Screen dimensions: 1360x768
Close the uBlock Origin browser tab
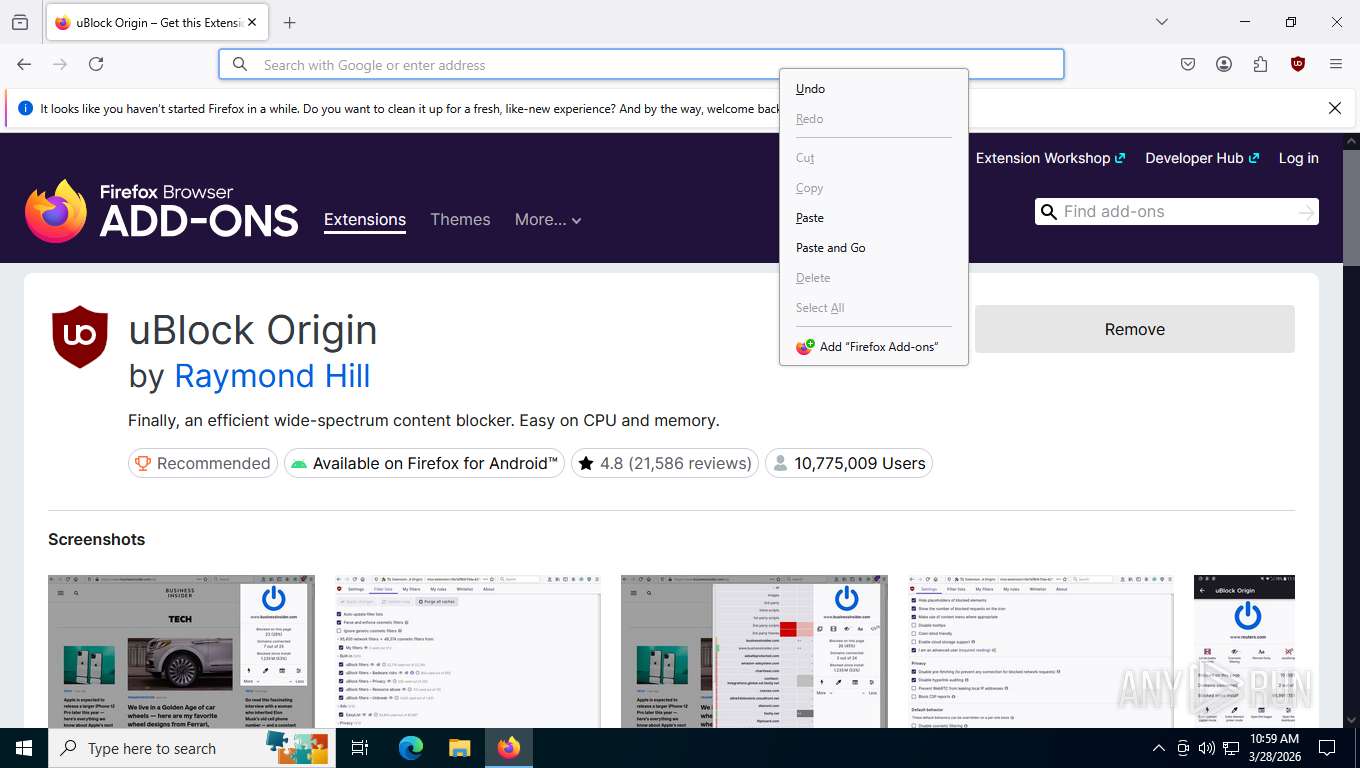point(250,22)
